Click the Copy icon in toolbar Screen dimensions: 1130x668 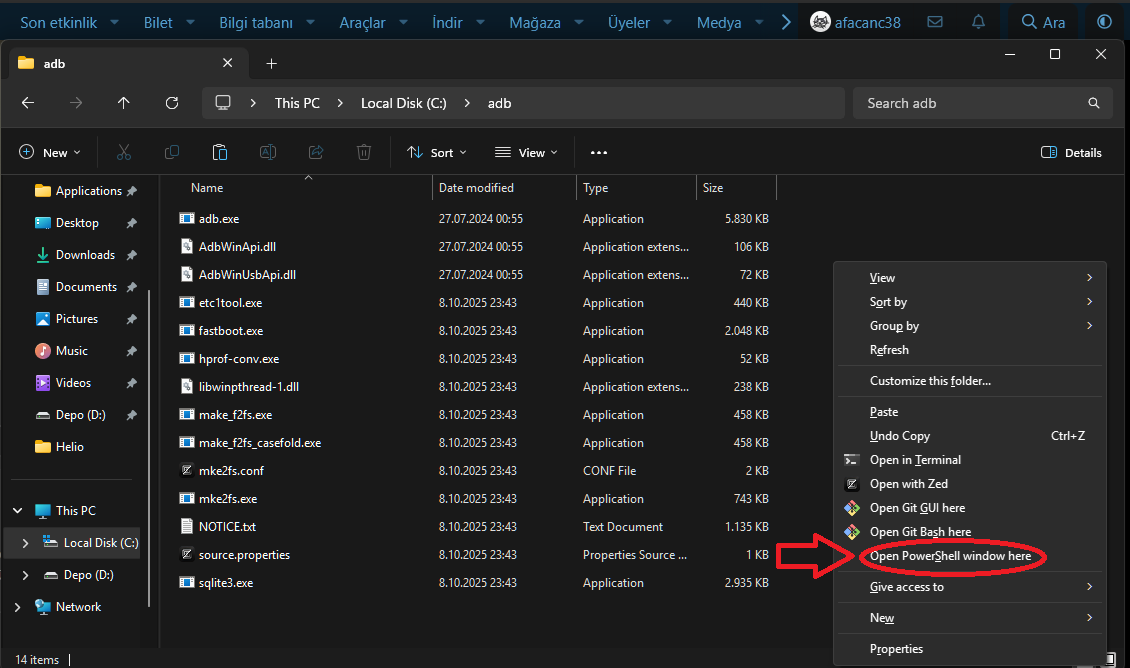(x=172, y=152)
